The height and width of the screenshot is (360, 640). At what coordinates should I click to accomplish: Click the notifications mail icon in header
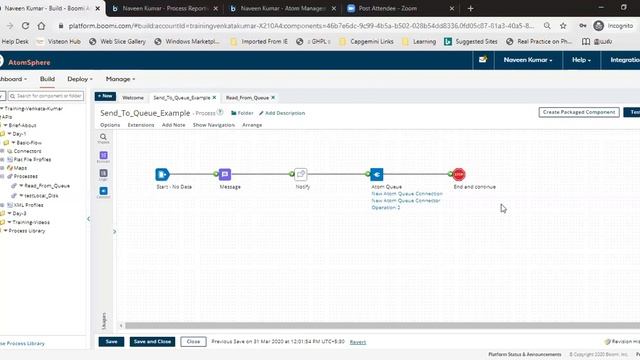tap(482, 60)
